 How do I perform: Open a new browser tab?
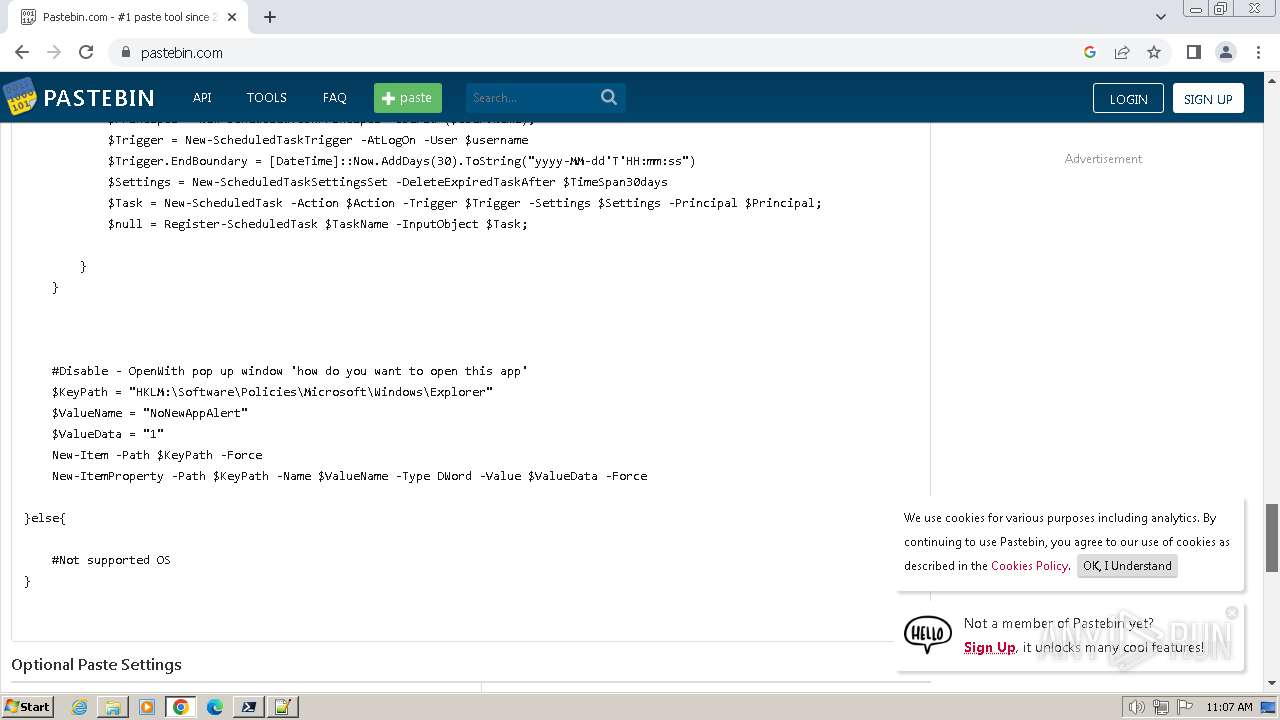(x=270, y=17)
